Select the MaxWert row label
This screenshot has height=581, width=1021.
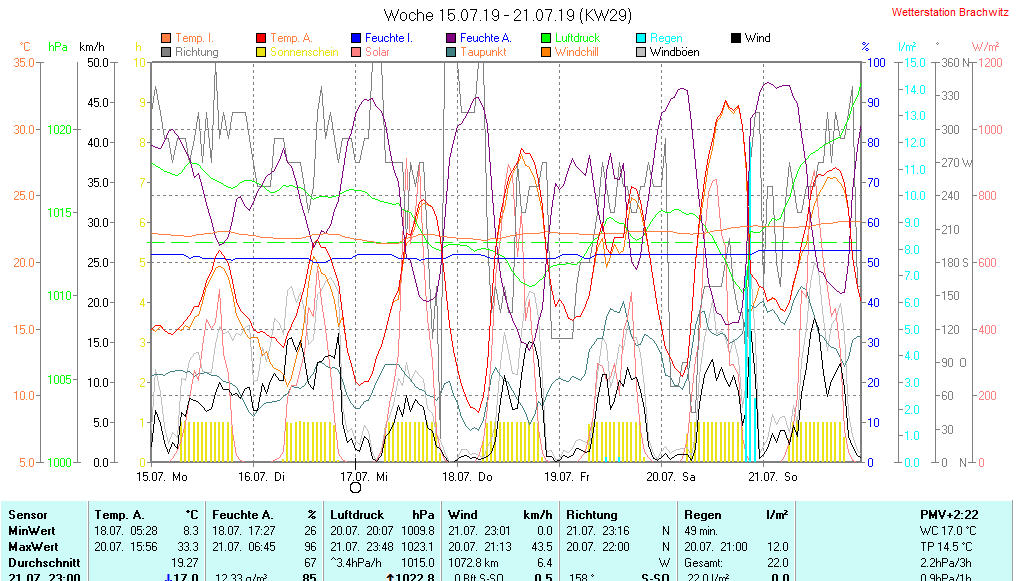pos(32,547)
